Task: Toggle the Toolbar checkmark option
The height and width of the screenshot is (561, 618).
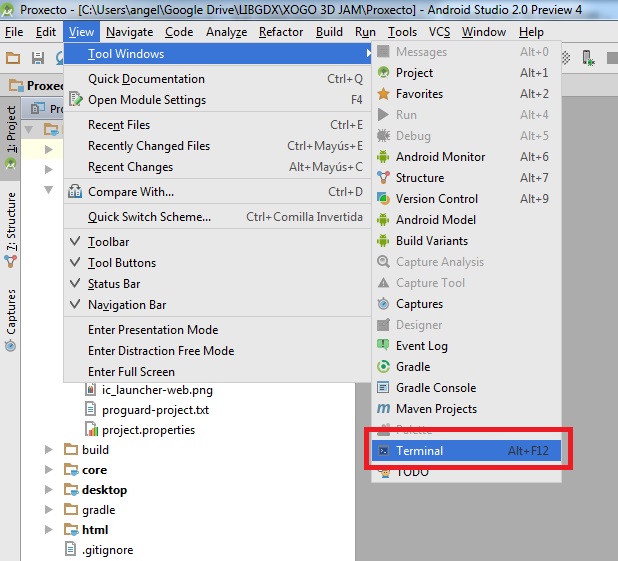Action: coord(217,242)
